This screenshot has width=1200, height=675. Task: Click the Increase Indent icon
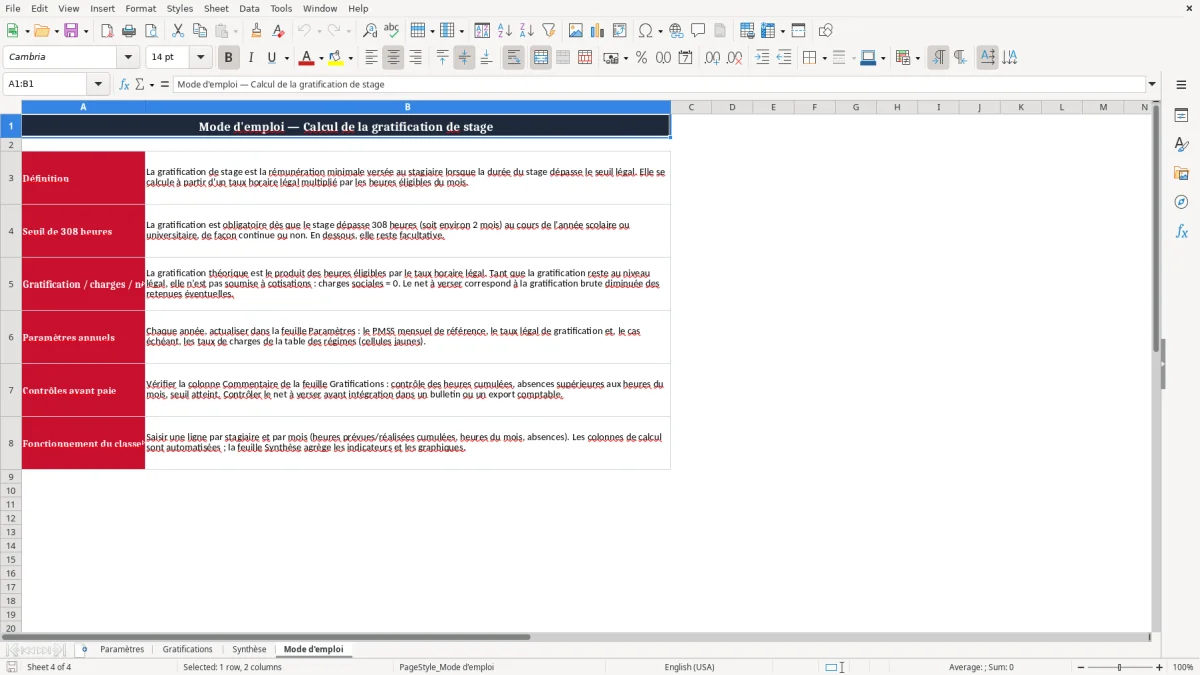pyautogui.click(x=762, y=58)
